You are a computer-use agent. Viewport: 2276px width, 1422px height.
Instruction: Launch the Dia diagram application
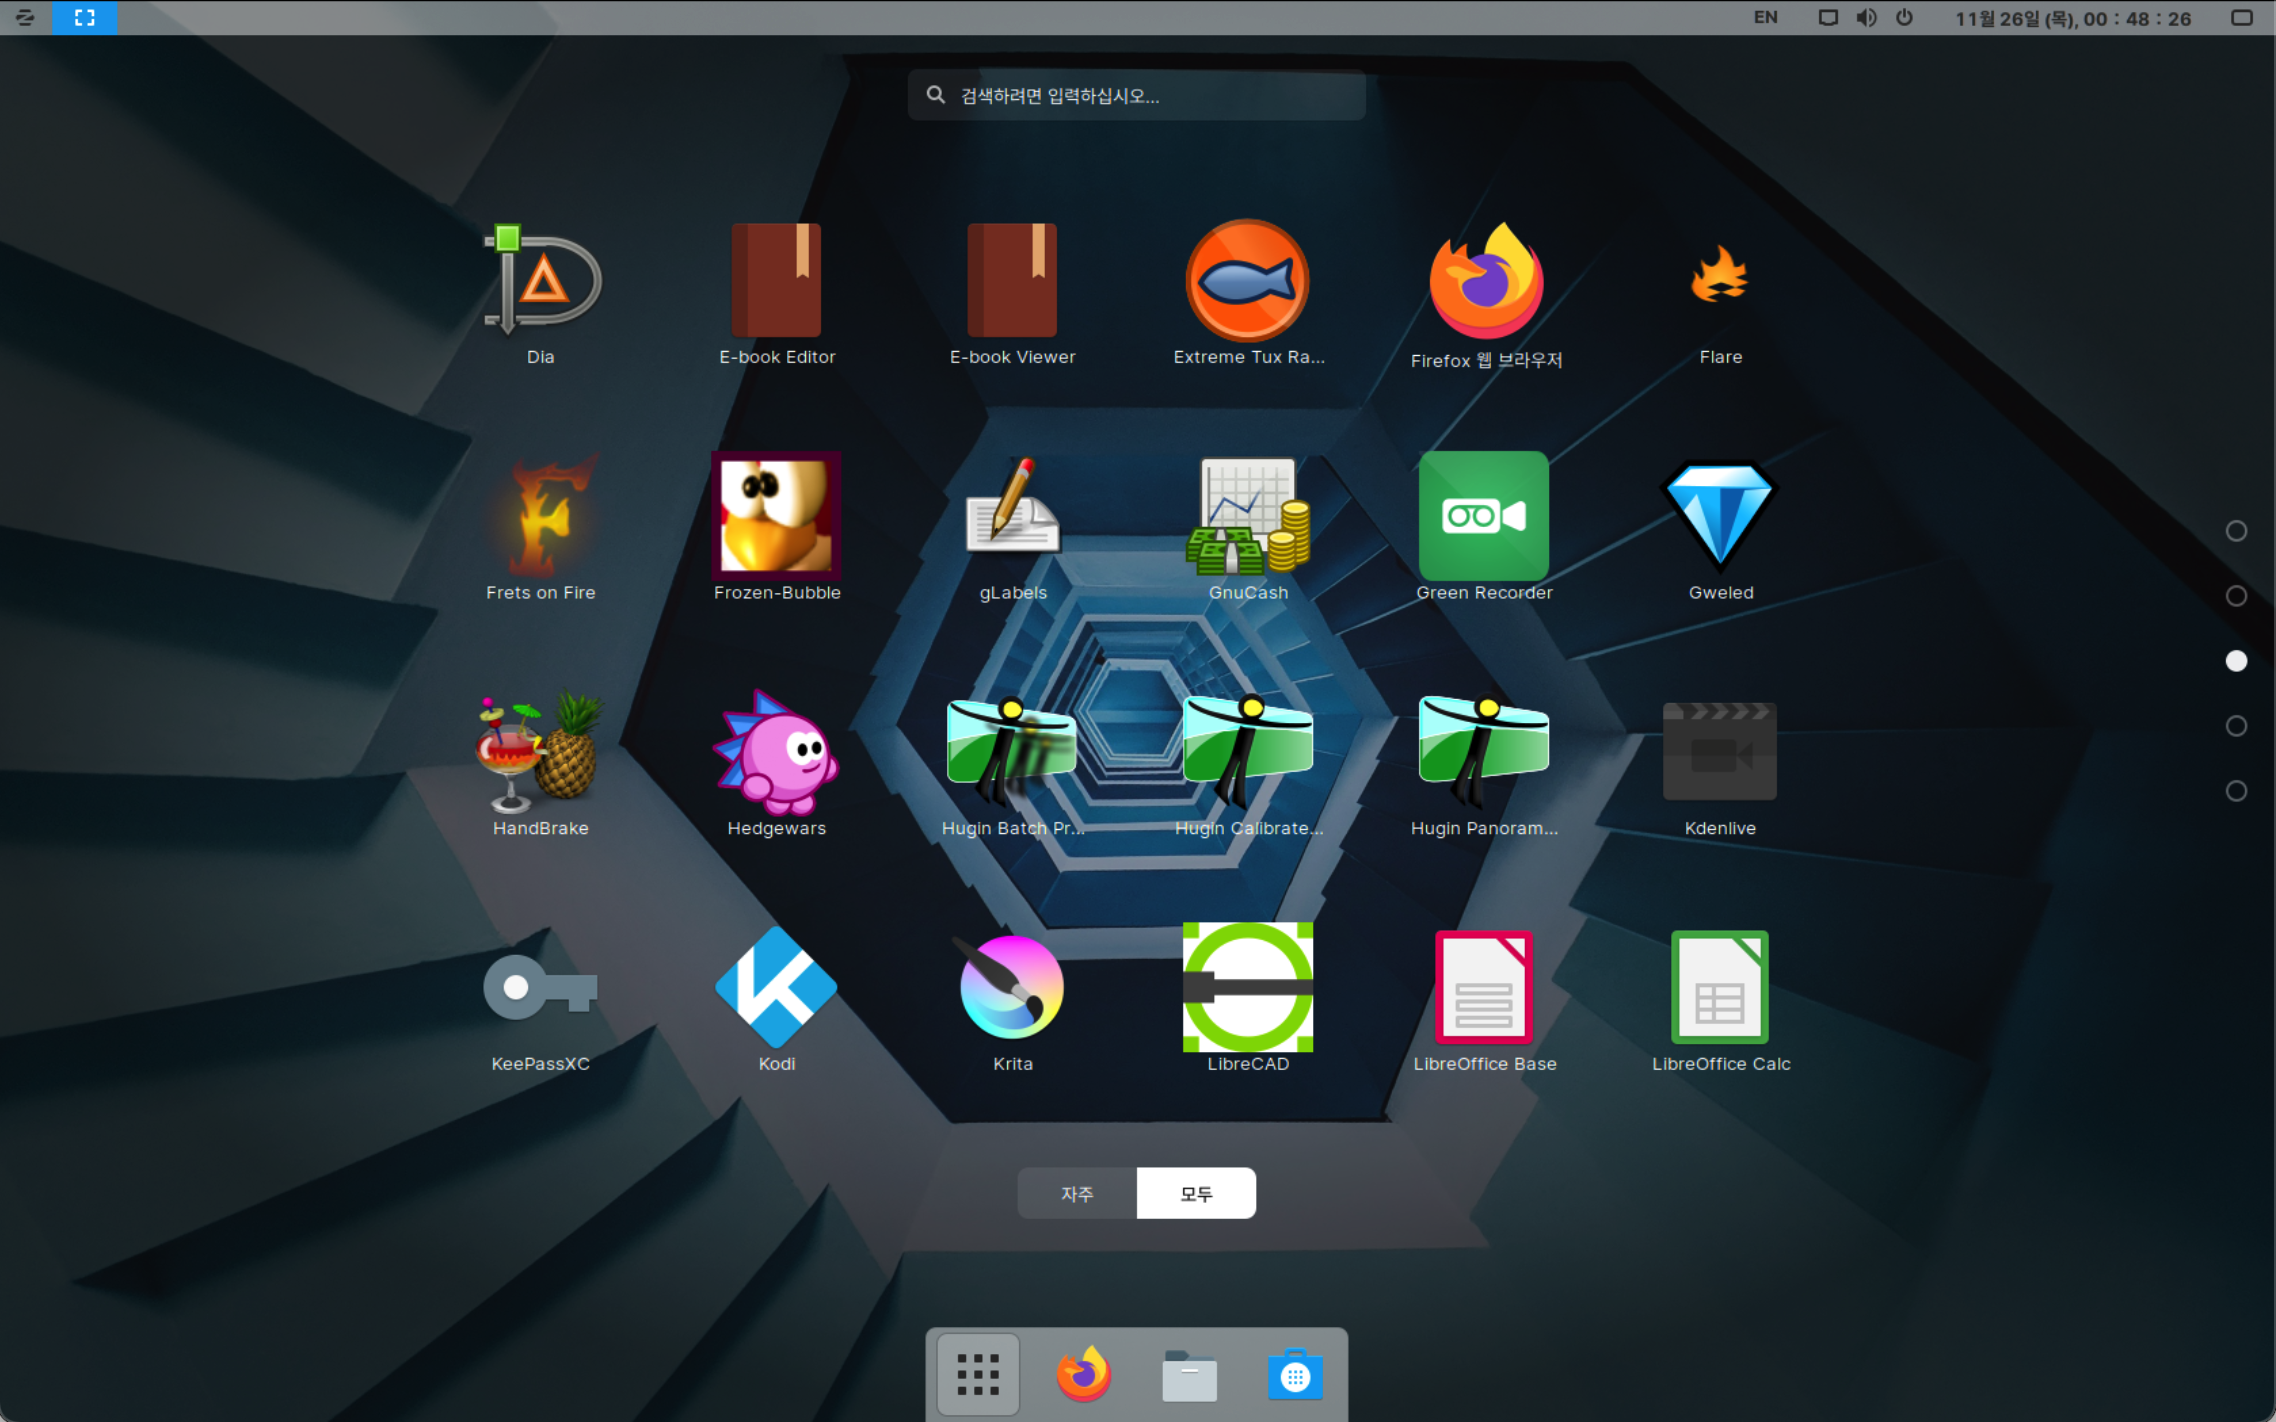tap(541, 294)
